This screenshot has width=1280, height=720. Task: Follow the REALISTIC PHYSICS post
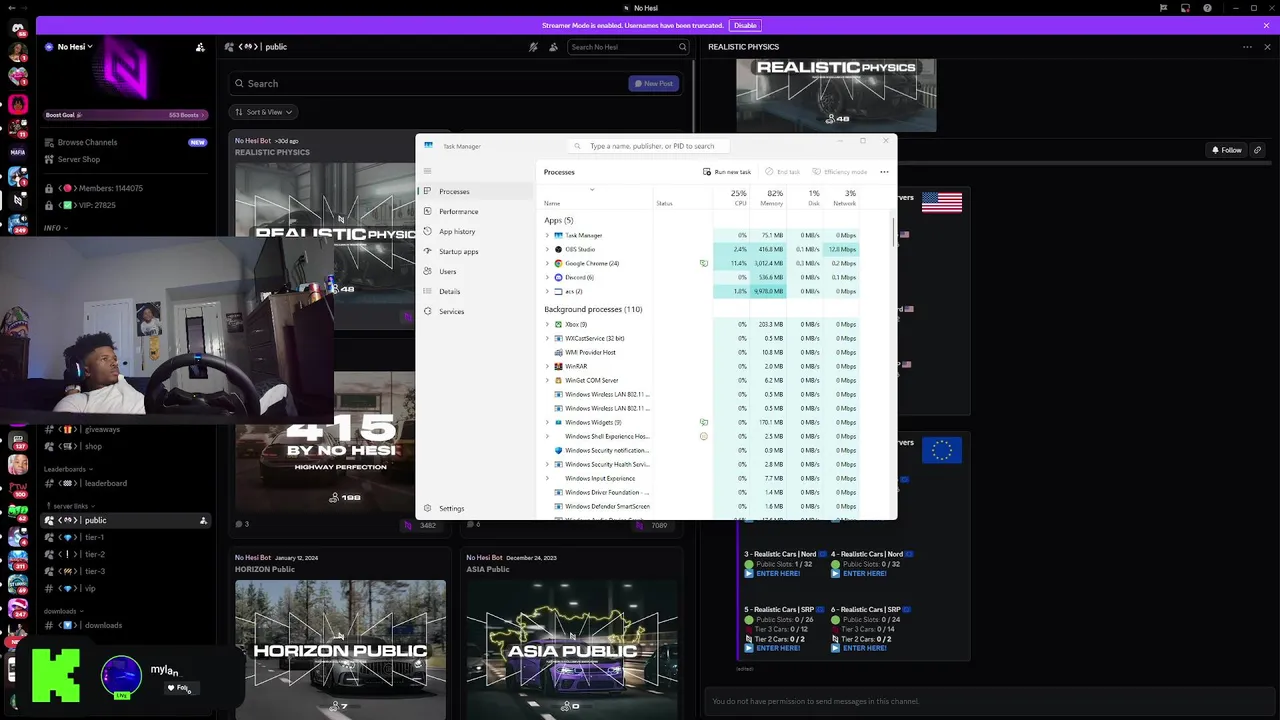(1226, 150)
